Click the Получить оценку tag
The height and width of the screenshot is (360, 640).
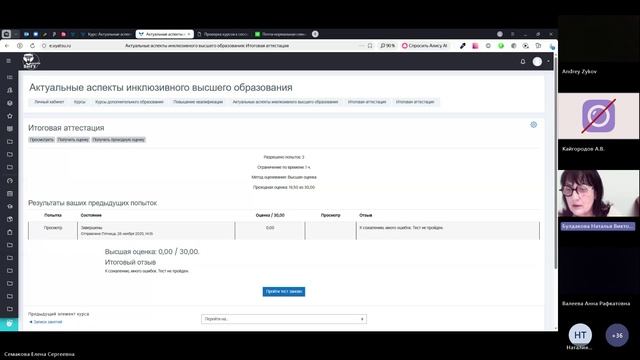[73, 140]
